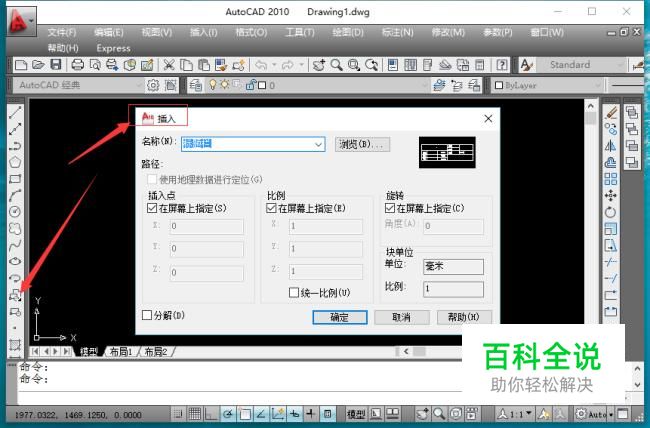Toggle Polar tracking in status bar

tap(228, 413)
